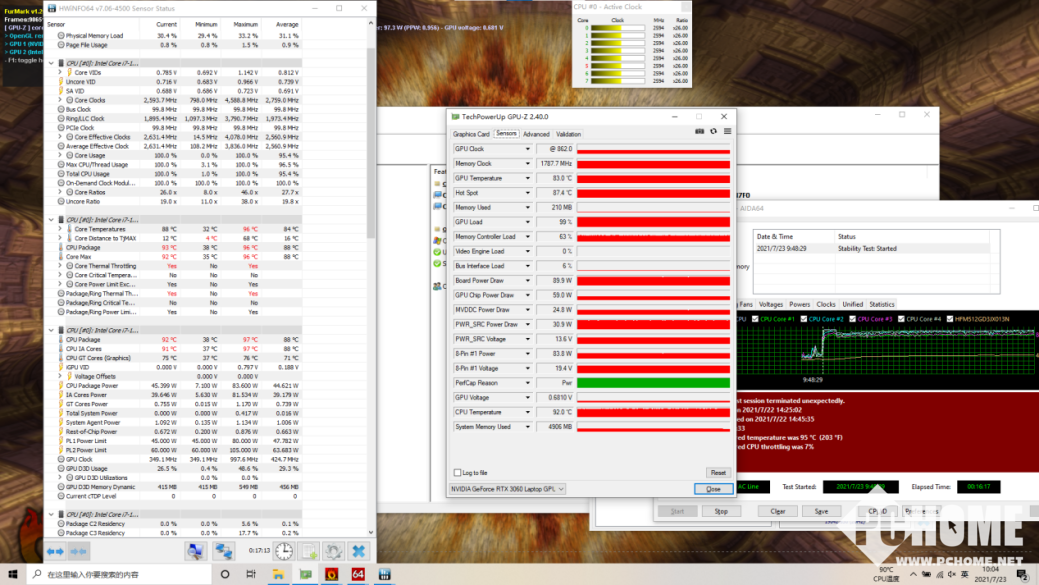Click HWiNFO shrink columns arrows icon
This screenshot has width=1039, height=585.
tap(78, 551)
